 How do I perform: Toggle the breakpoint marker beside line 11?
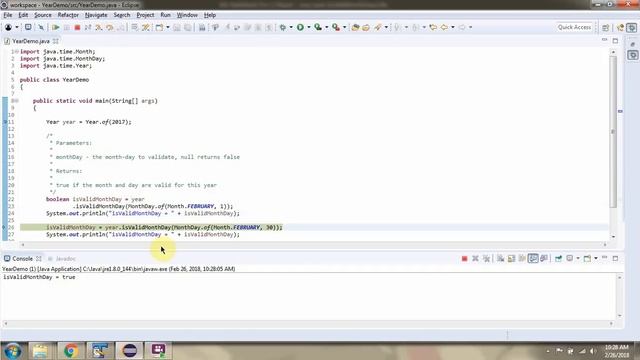tap(4, 122)
